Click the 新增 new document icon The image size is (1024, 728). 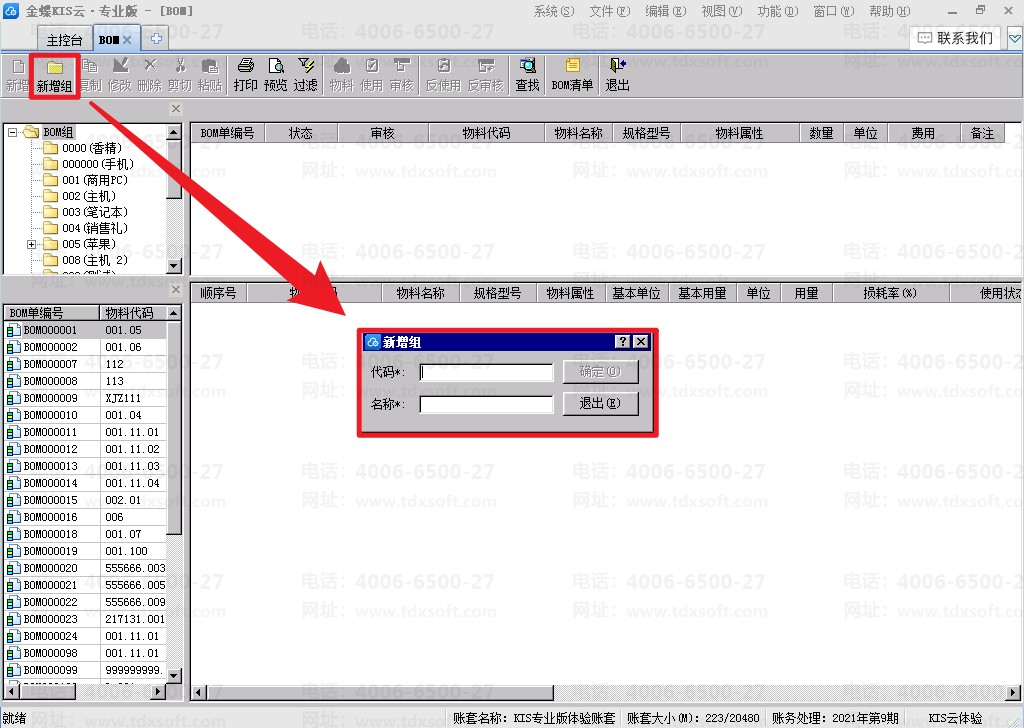tap(18, 66)
